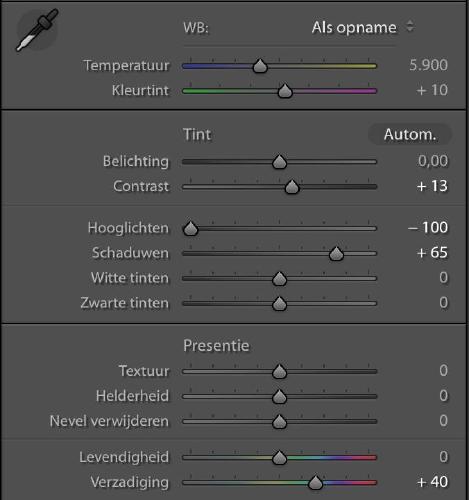Click the Witte tinten slider knob
Image resolution: width=469 pixels, height=500 pixels.
[279, 278]
